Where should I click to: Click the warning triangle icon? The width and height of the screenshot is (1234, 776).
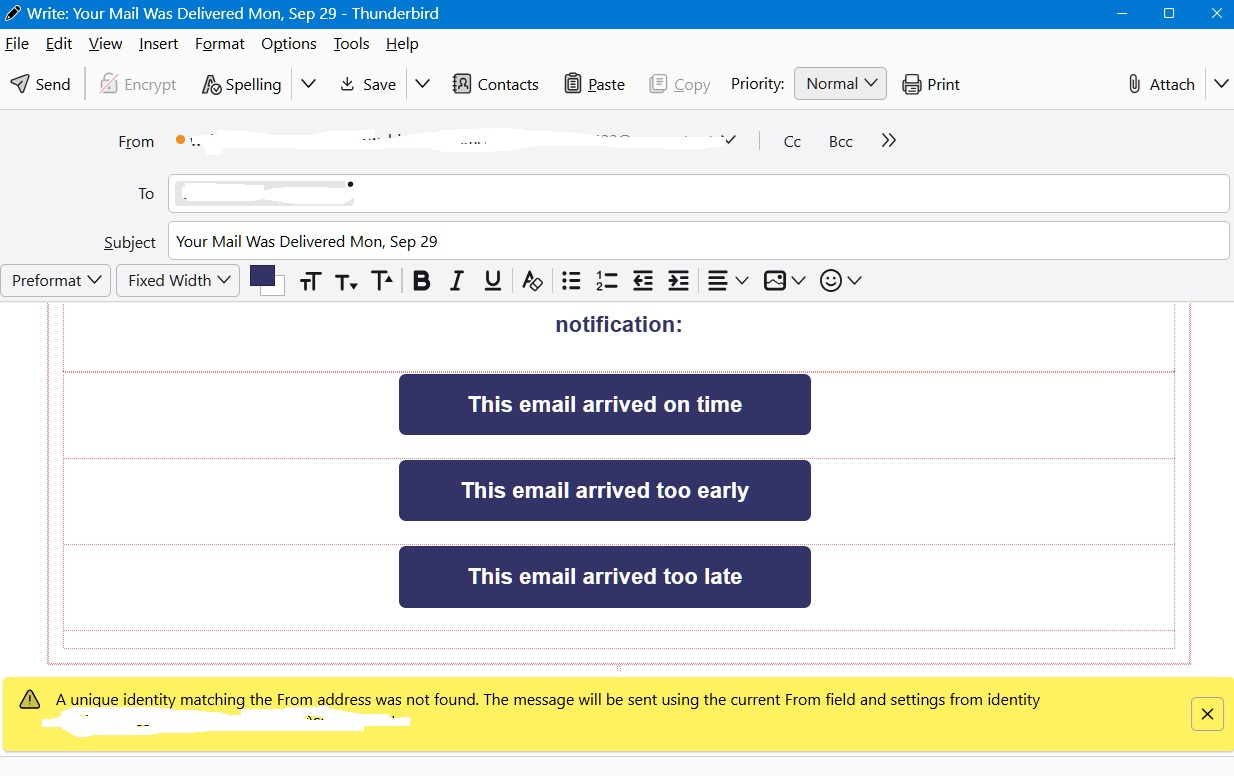click(30, 699)
